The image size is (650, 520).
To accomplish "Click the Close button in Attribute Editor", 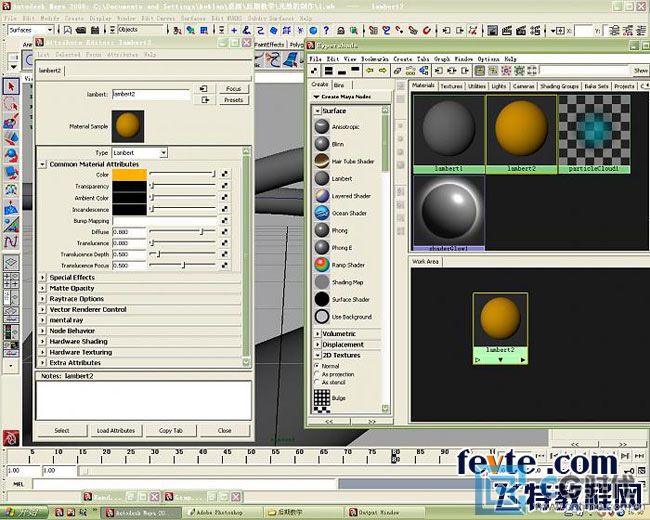I will pos(225,430).
